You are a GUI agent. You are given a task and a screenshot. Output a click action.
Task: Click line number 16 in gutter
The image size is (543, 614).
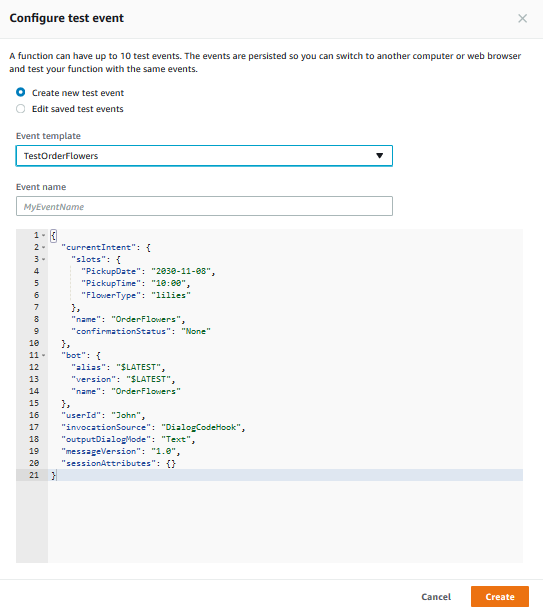[x=34, y=415]
